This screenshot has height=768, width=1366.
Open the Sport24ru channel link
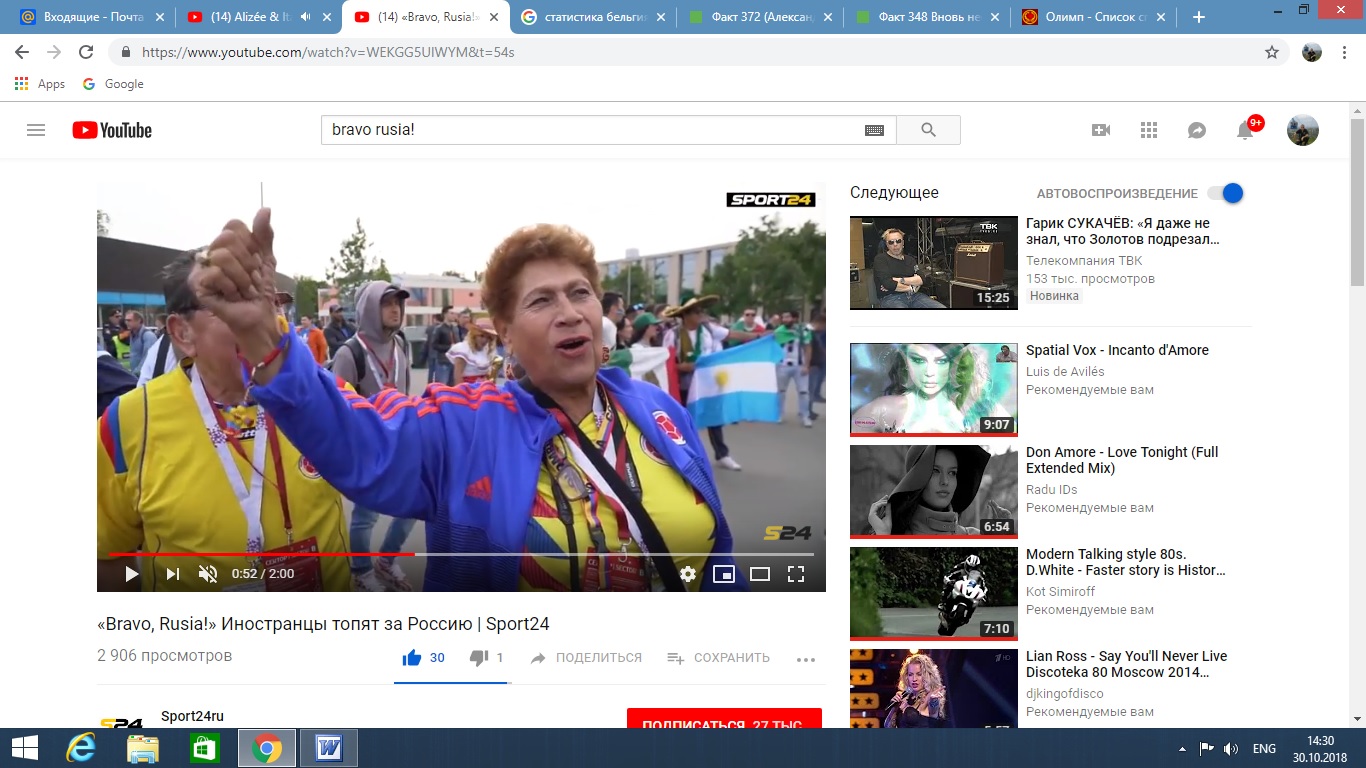(x=192, y=716)
